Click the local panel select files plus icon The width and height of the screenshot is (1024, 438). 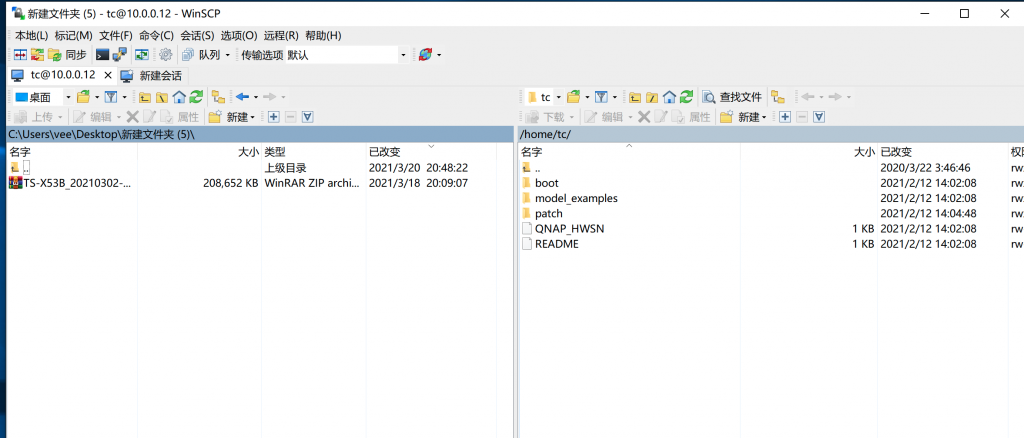[274, 117]
